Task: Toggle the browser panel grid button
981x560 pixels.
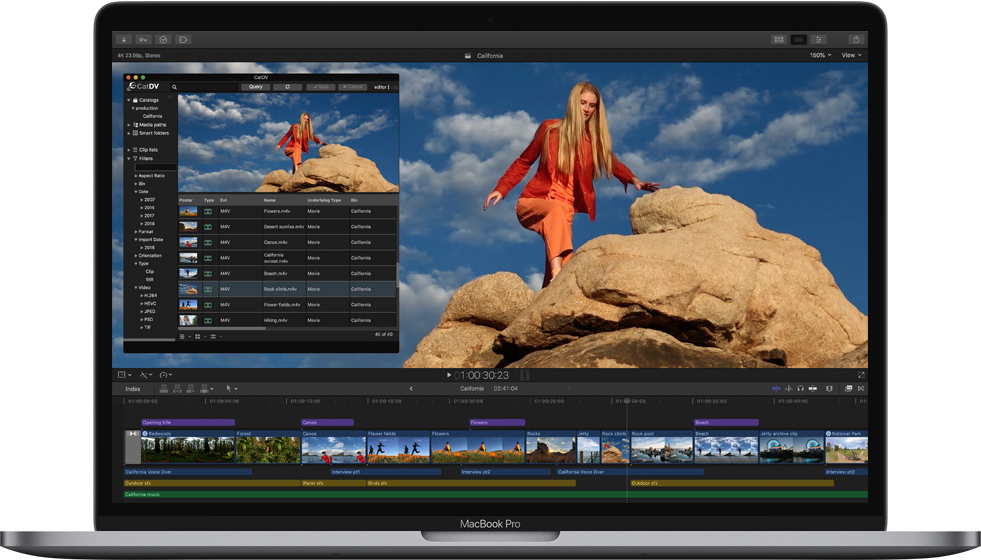Action: 779,39
